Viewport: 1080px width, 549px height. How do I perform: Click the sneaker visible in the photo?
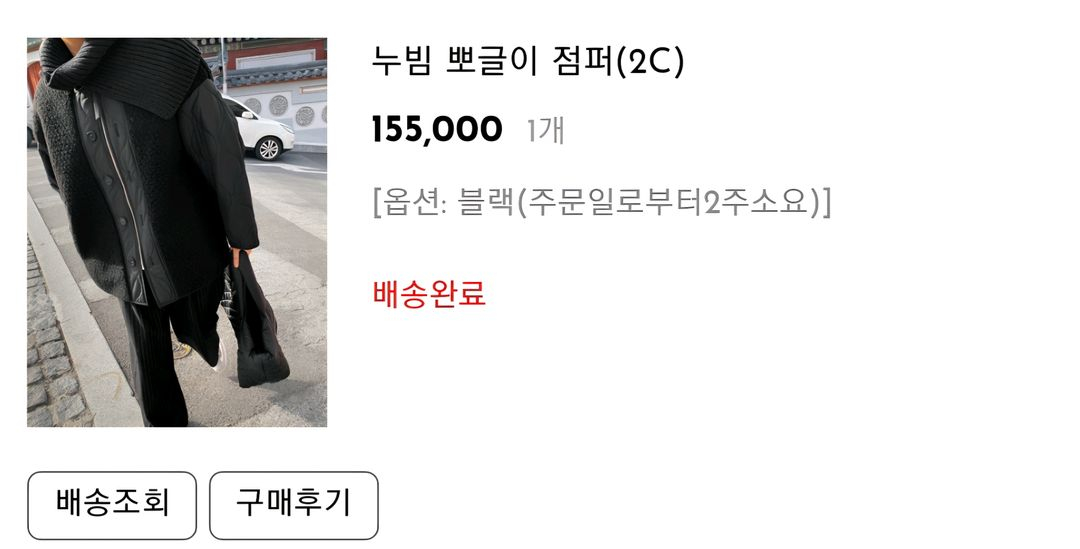[183, 350]
